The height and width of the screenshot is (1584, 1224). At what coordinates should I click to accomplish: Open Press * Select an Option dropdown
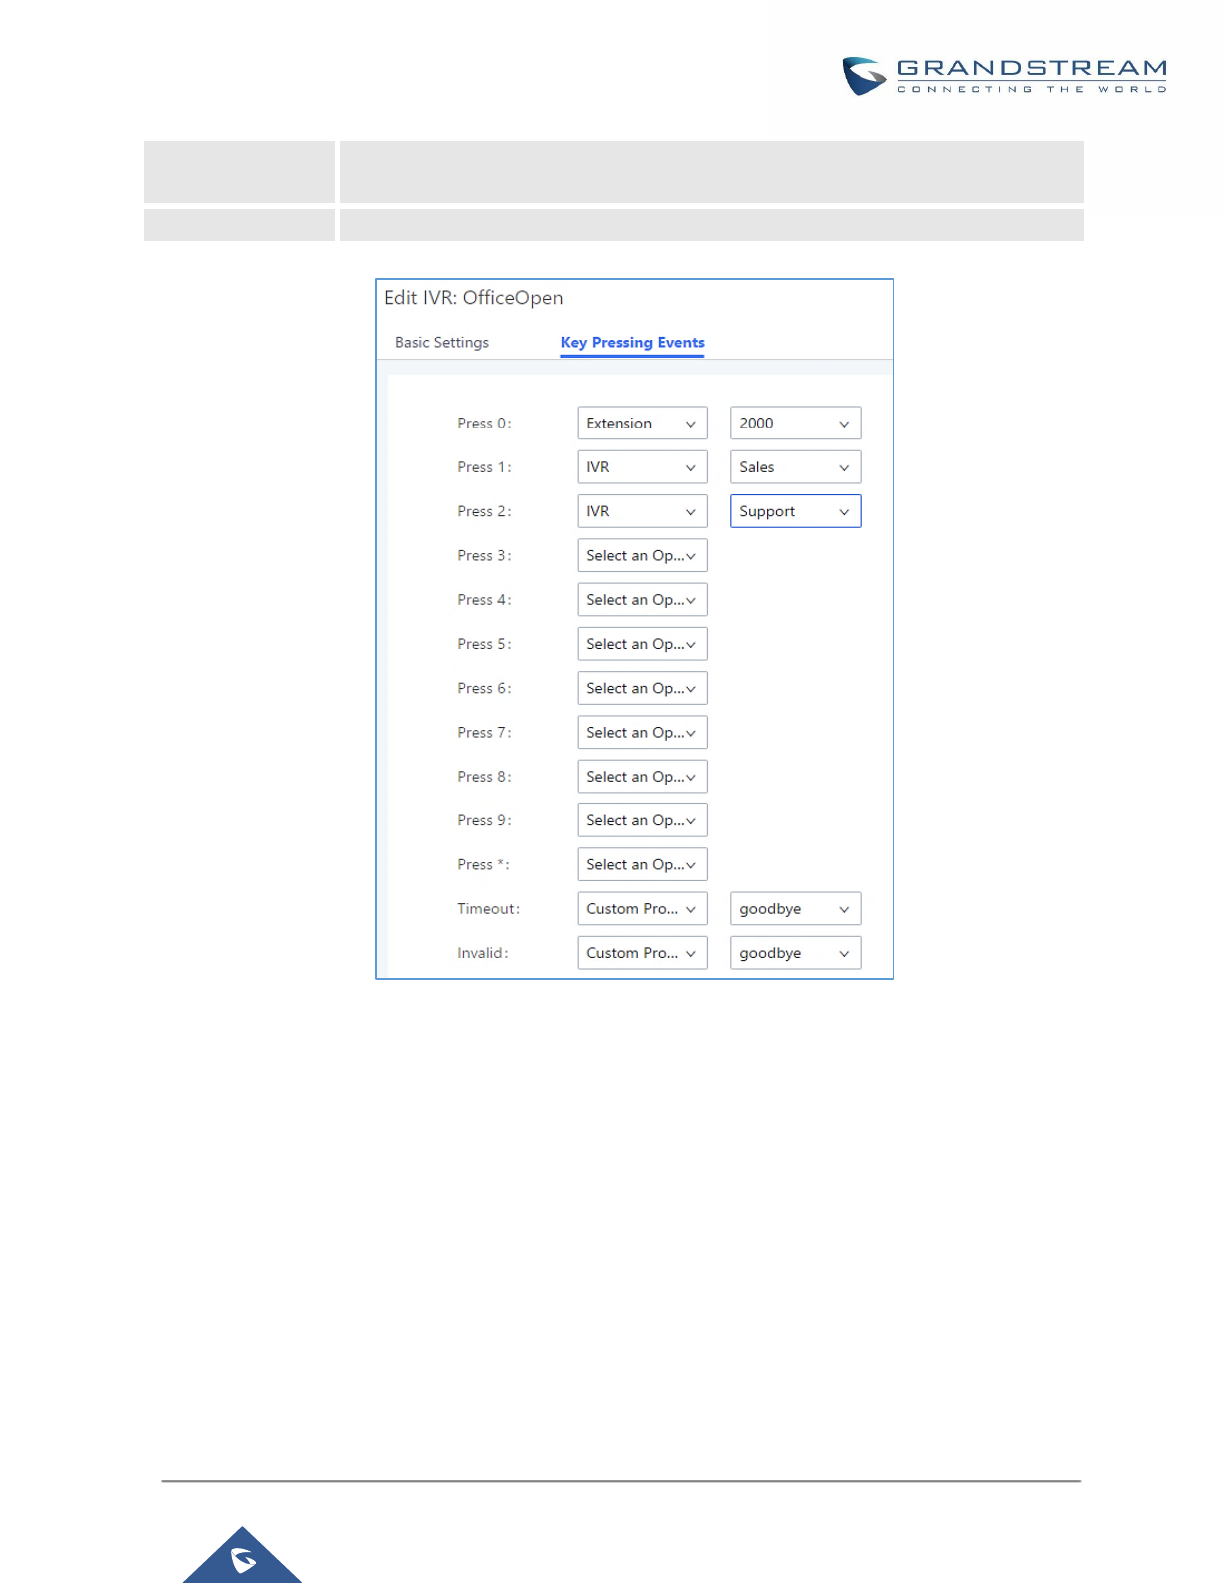642,864
